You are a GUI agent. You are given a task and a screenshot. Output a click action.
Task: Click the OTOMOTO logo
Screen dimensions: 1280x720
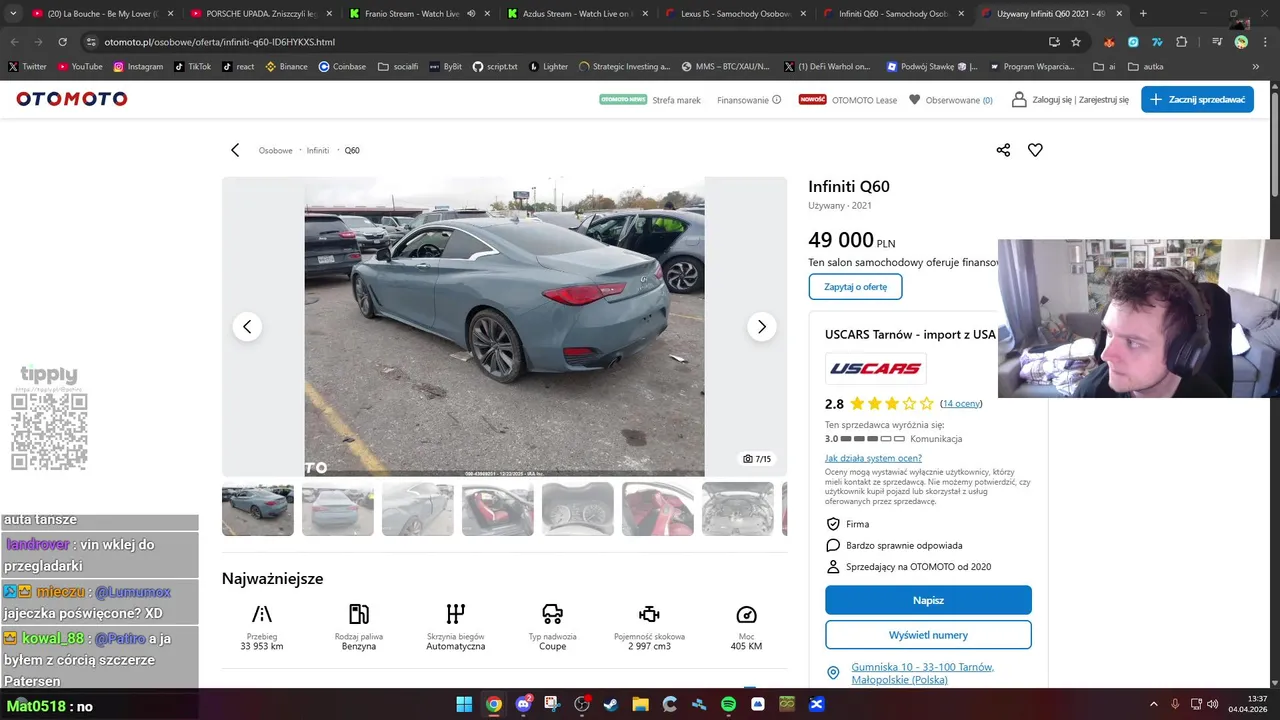(72, 99)
